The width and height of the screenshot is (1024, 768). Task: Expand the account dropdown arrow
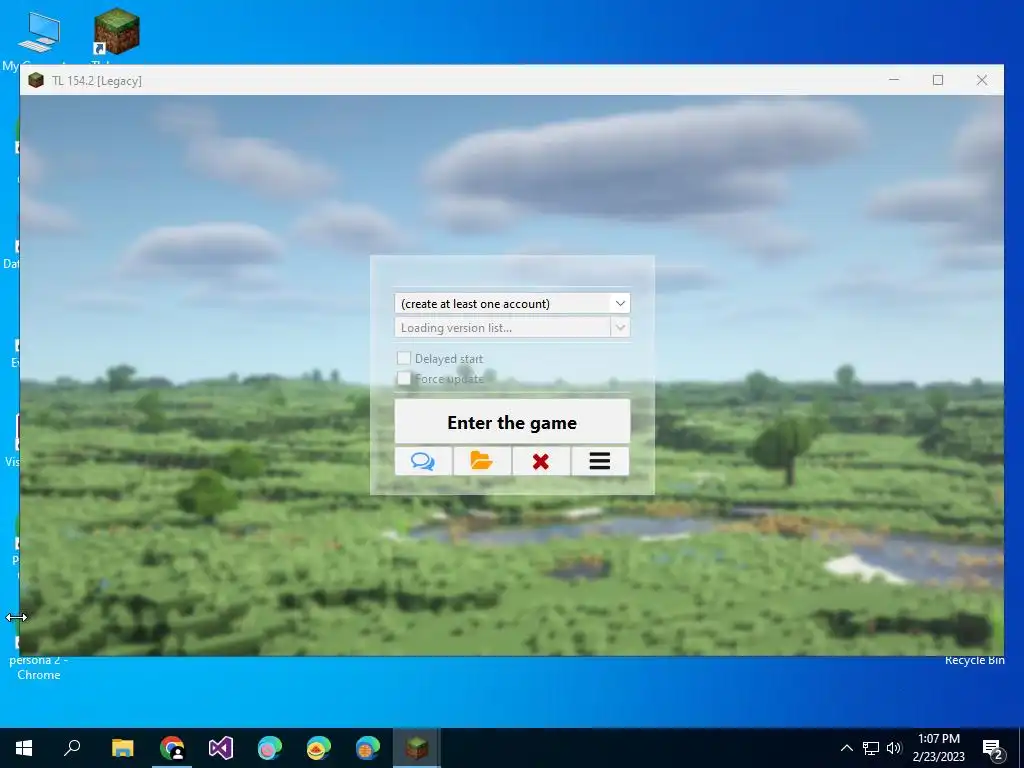pos(620,303)
